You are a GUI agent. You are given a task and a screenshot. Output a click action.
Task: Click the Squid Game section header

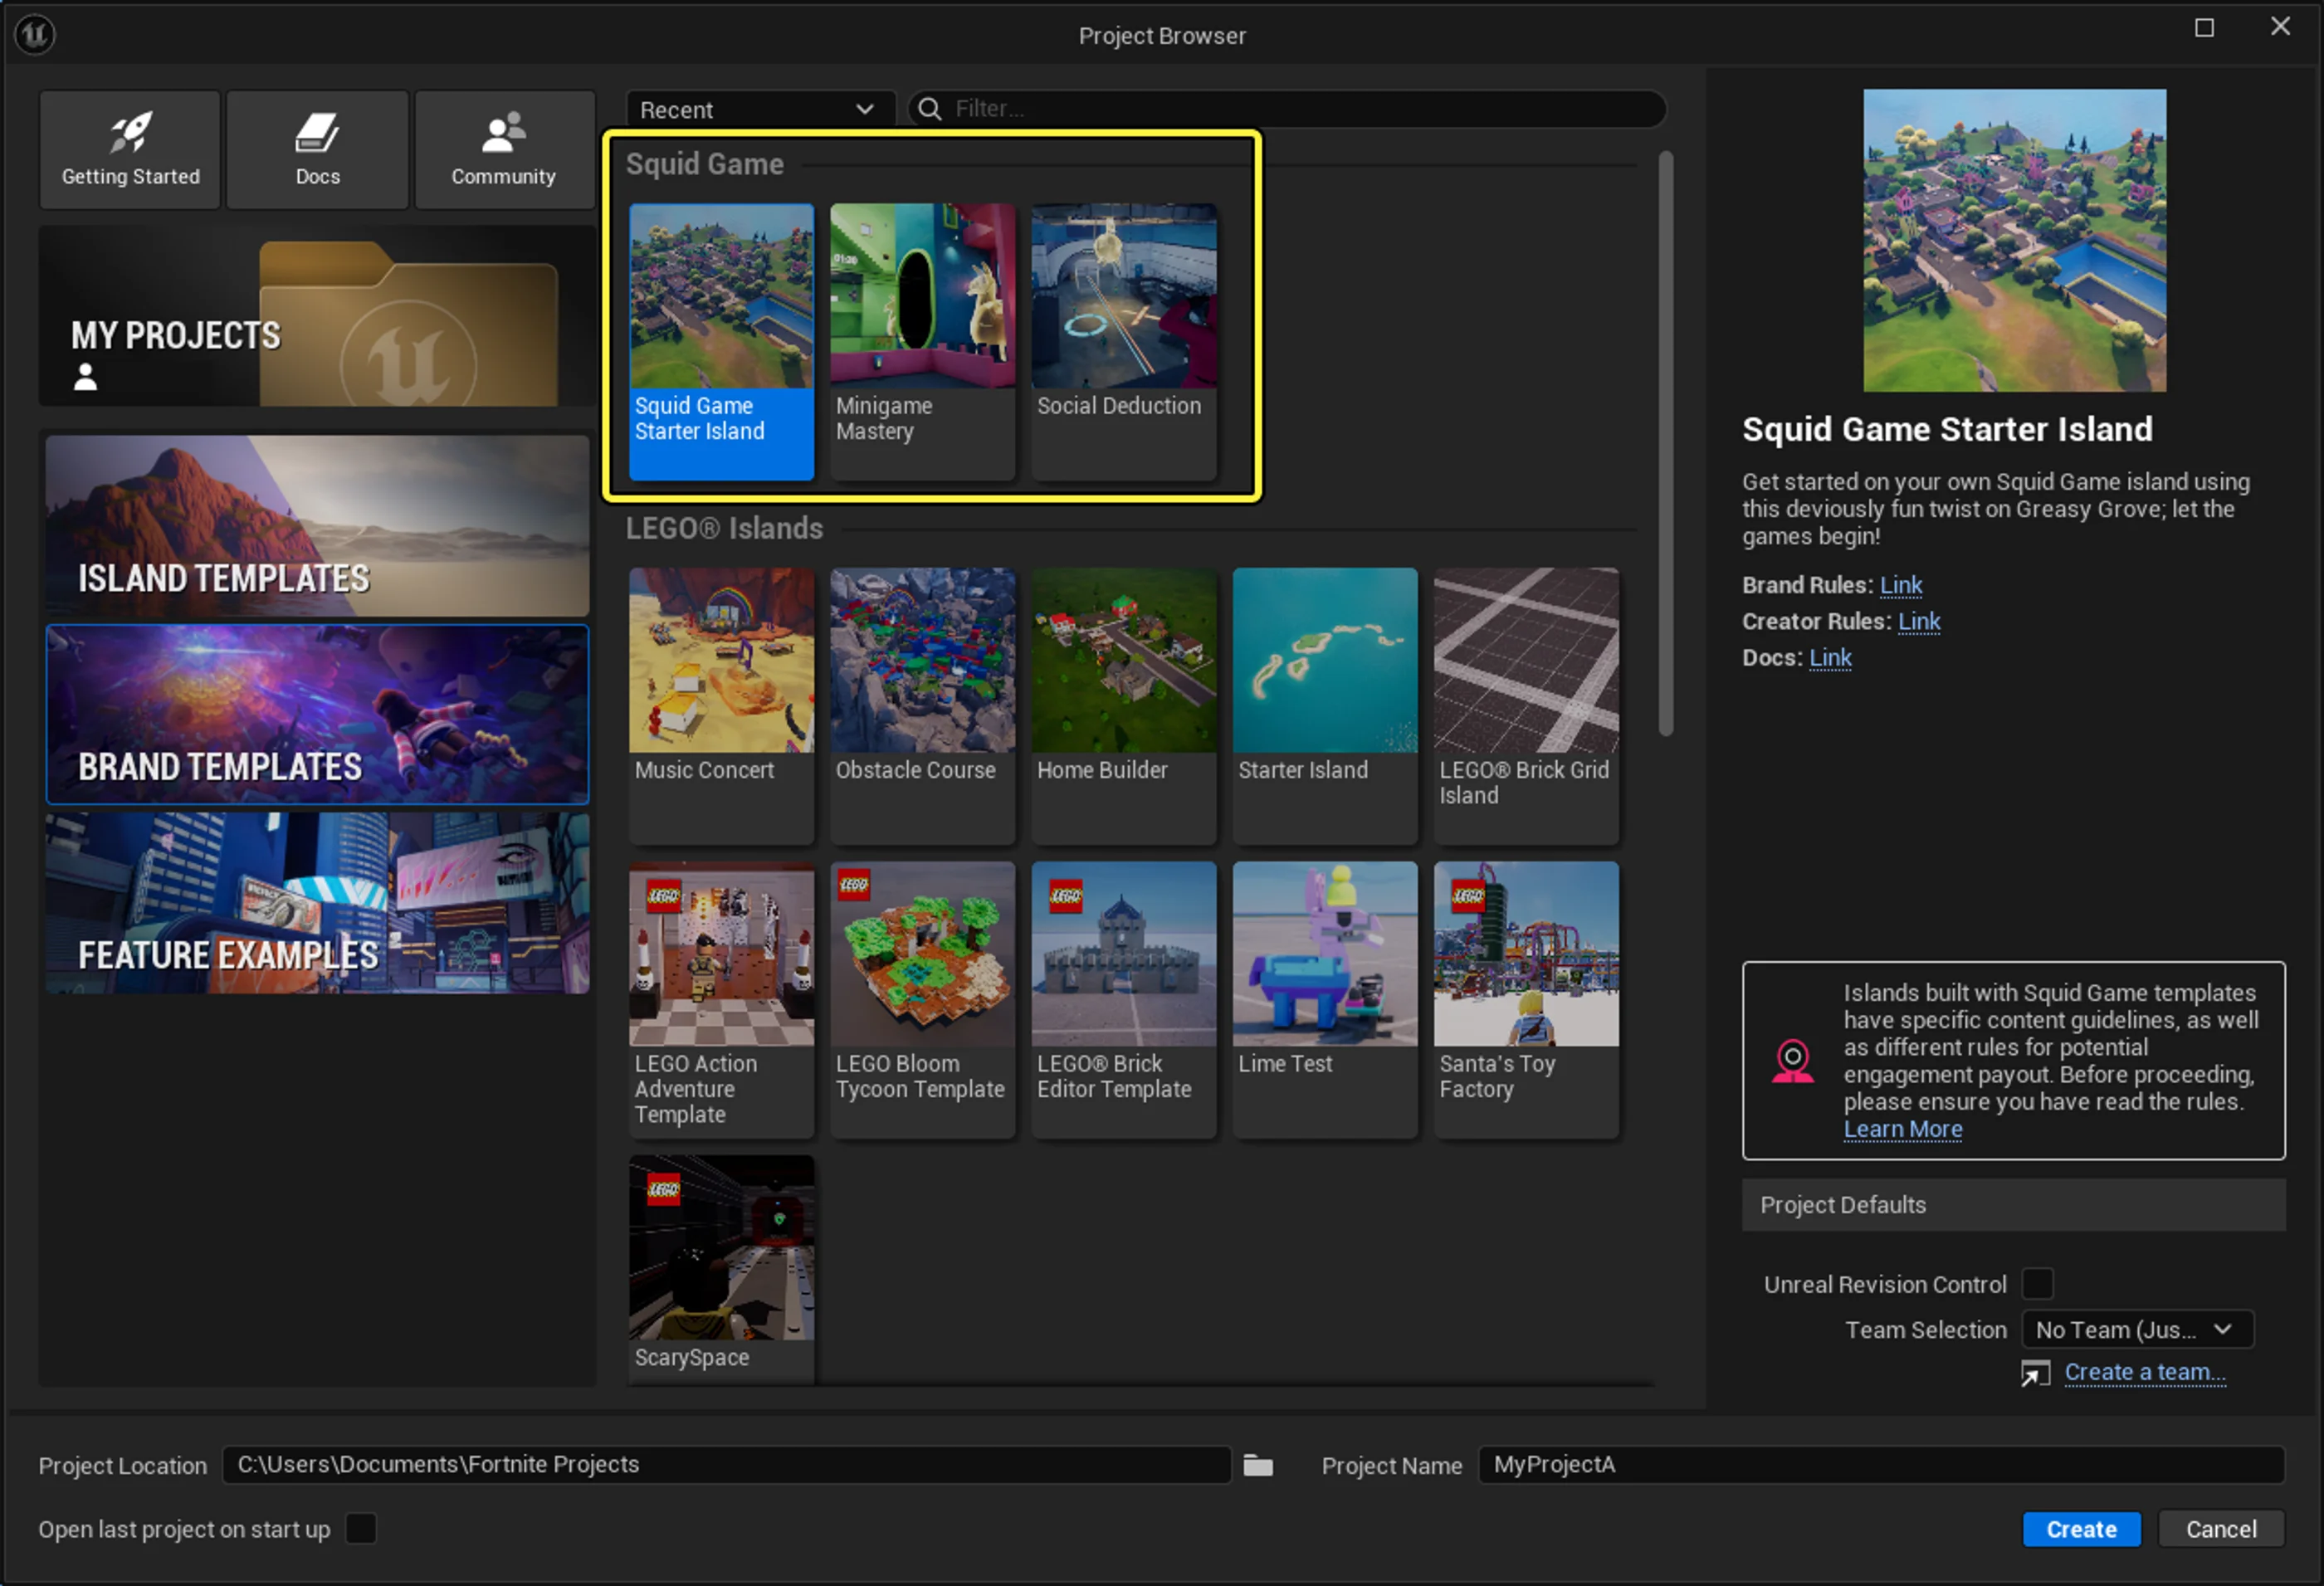pos(704,164)
